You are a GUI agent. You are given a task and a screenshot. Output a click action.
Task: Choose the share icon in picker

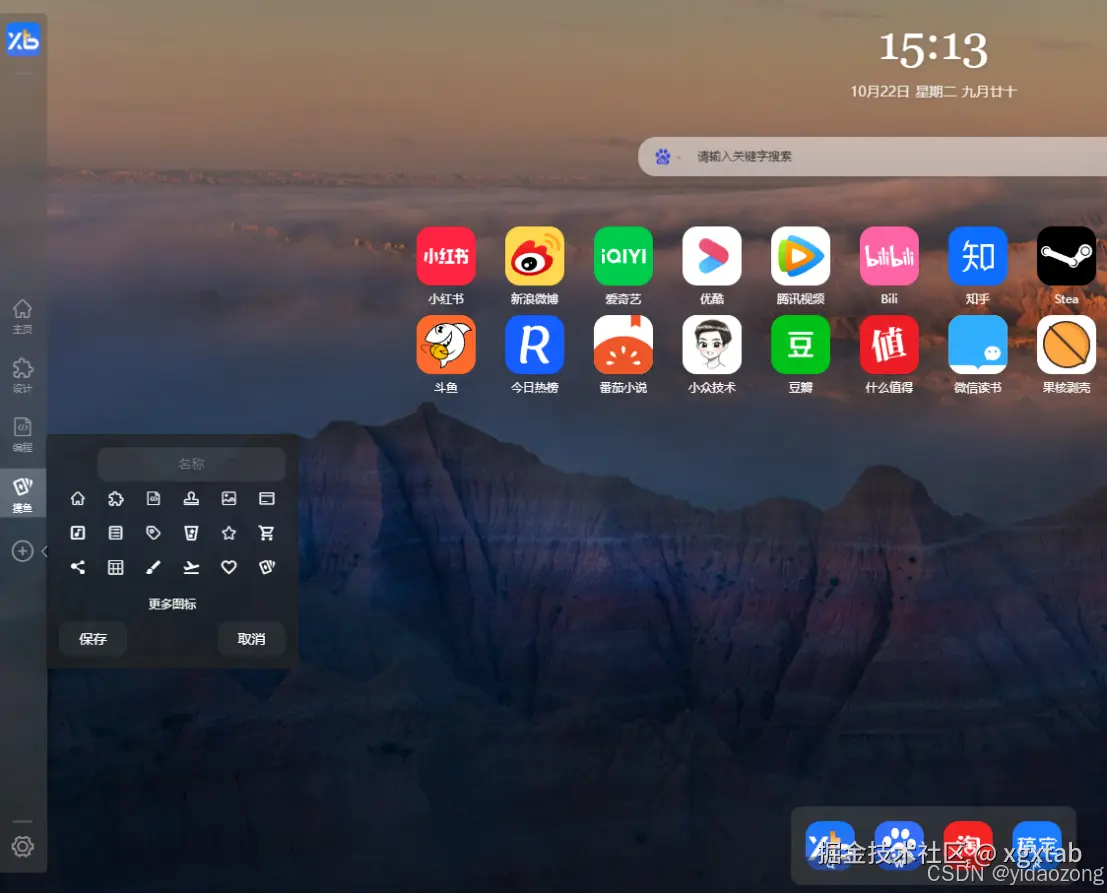(78, 567)
